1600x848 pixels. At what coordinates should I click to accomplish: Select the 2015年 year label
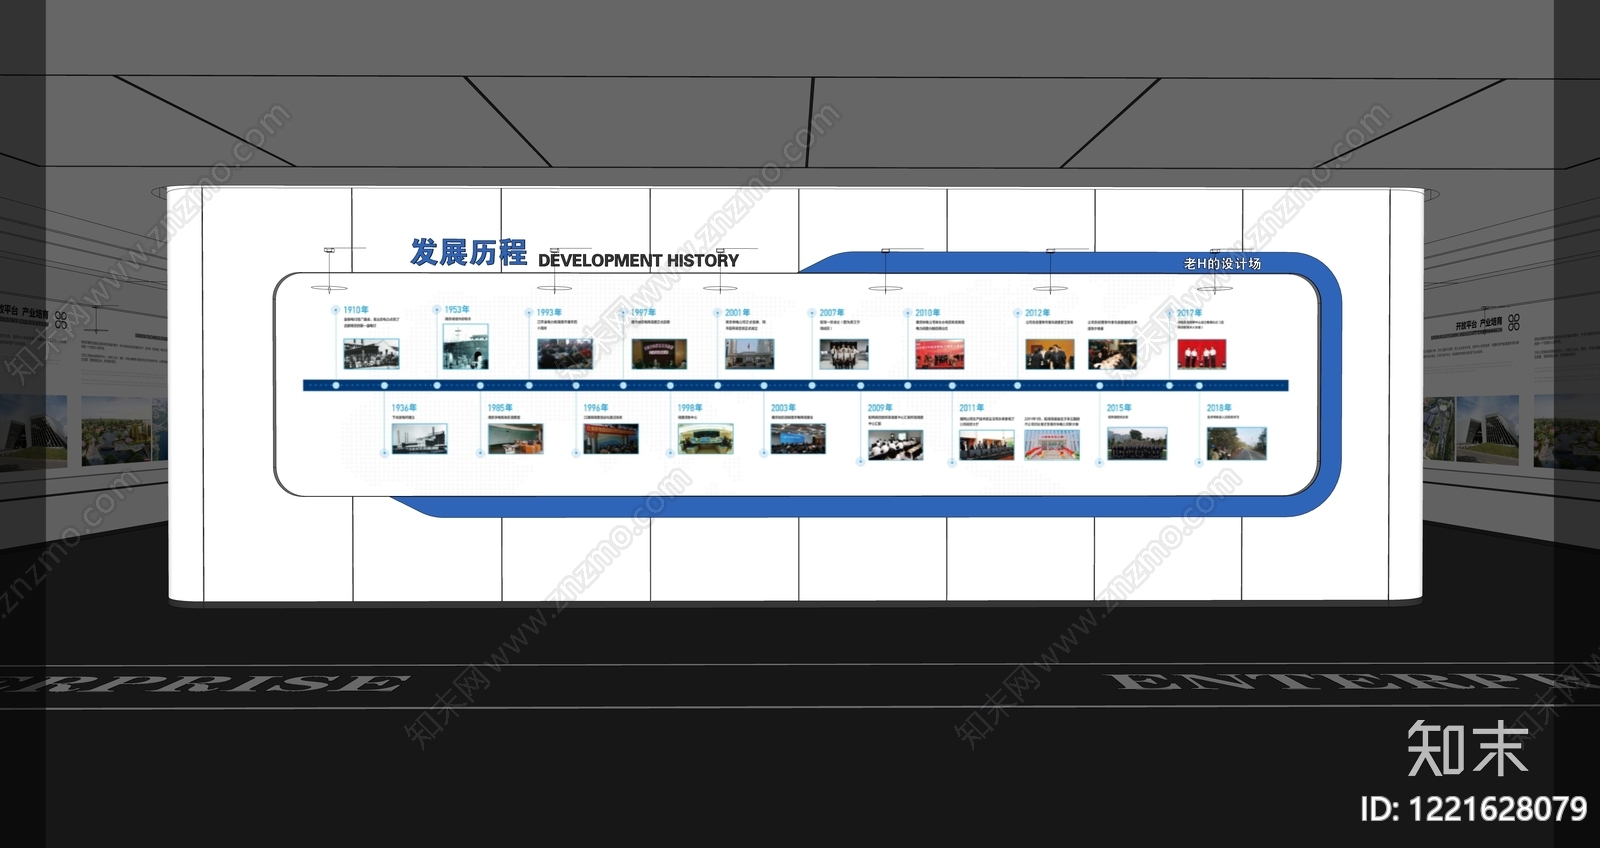[1119, 408]
